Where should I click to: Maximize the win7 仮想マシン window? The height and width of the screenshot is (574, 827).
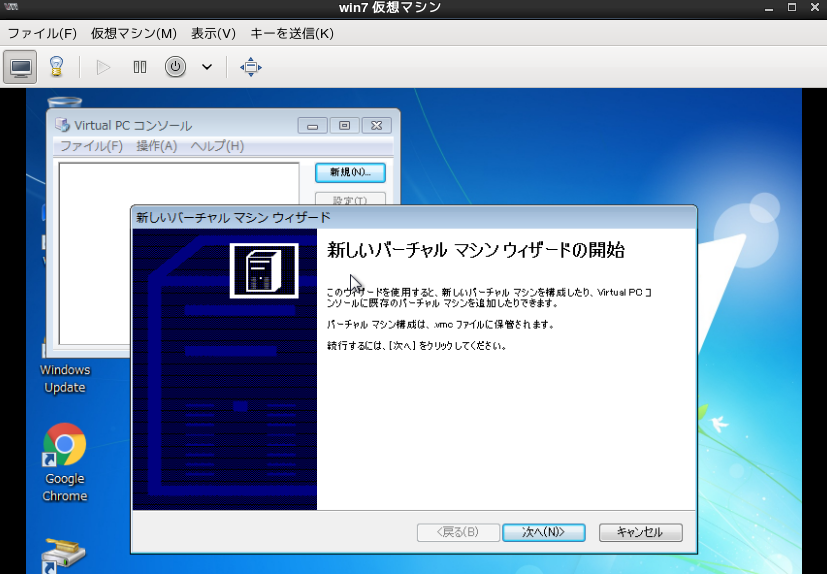coord(792,7)
